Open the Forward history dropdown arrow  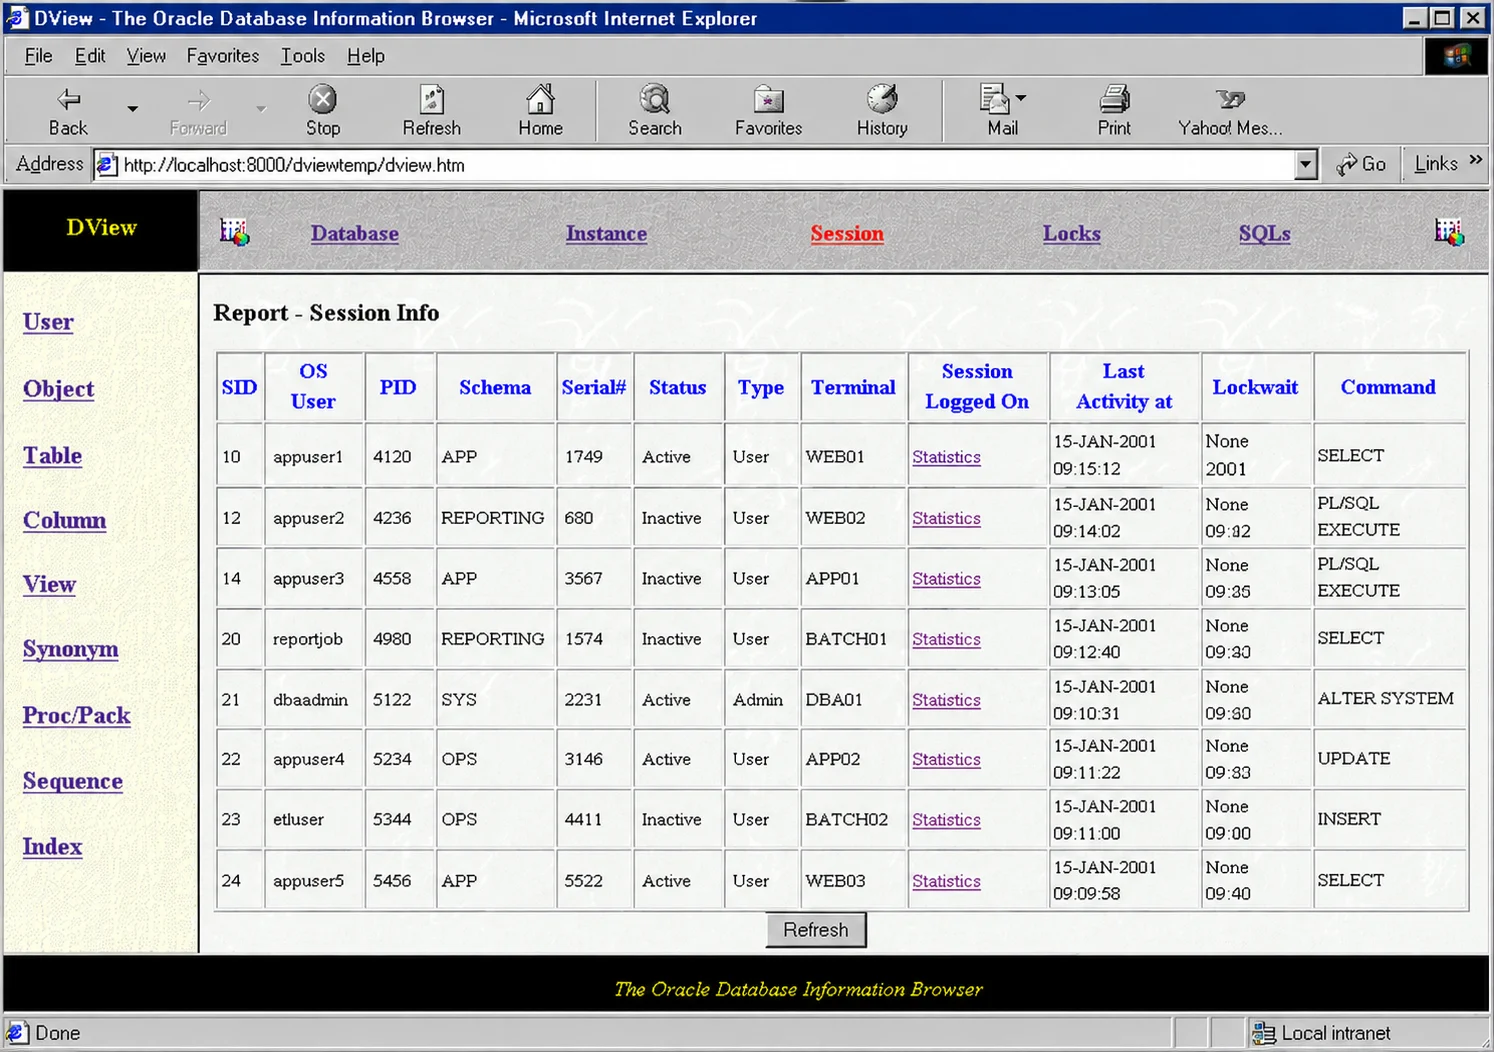(x=261, y=108)
